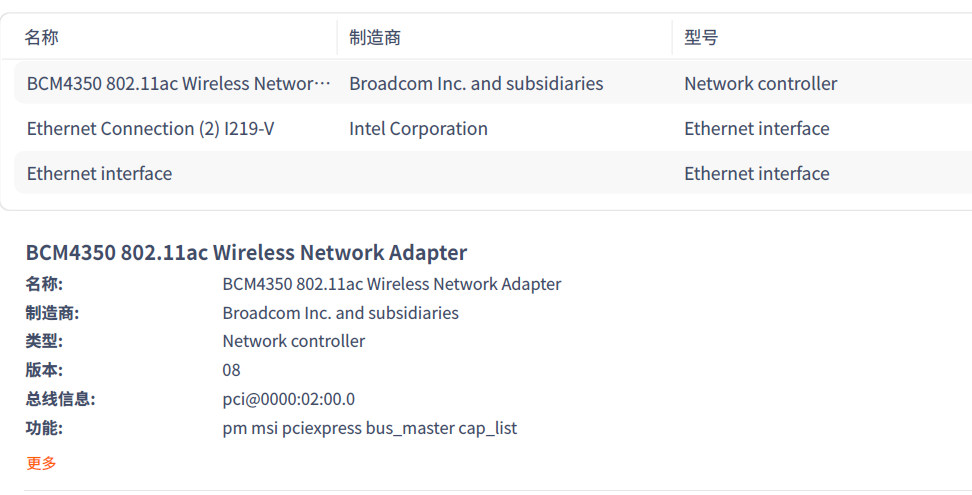
Task: Click the third row's 型号 cell
Action: coord(756,174)
